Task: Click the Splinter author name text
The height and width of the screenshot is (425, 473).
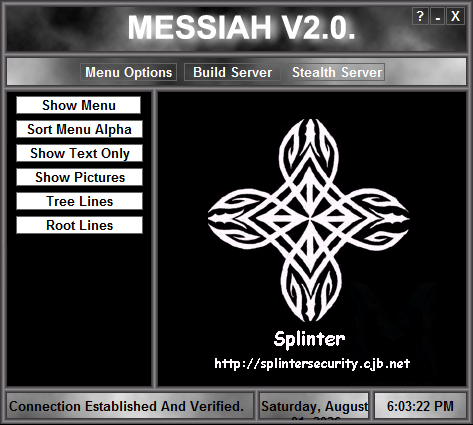Action: pos(309,339)
